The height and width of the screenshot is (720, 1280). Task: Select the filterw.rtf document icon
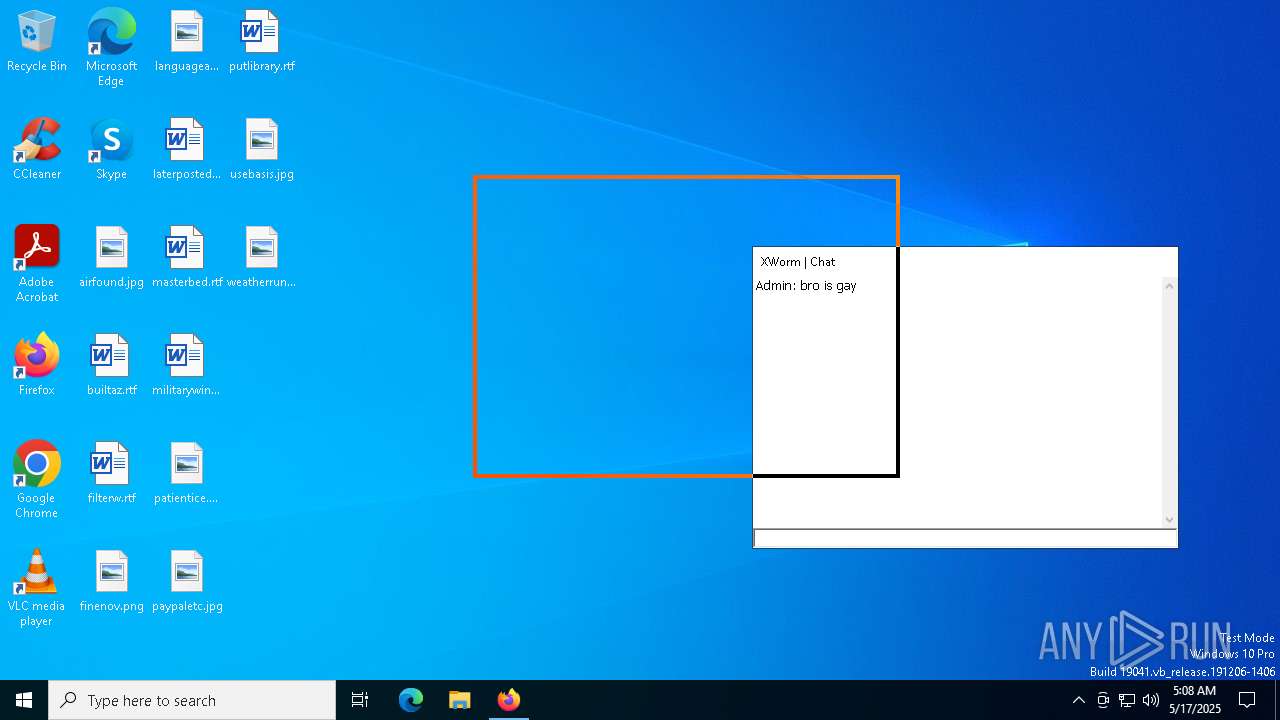tap(111, 474)
